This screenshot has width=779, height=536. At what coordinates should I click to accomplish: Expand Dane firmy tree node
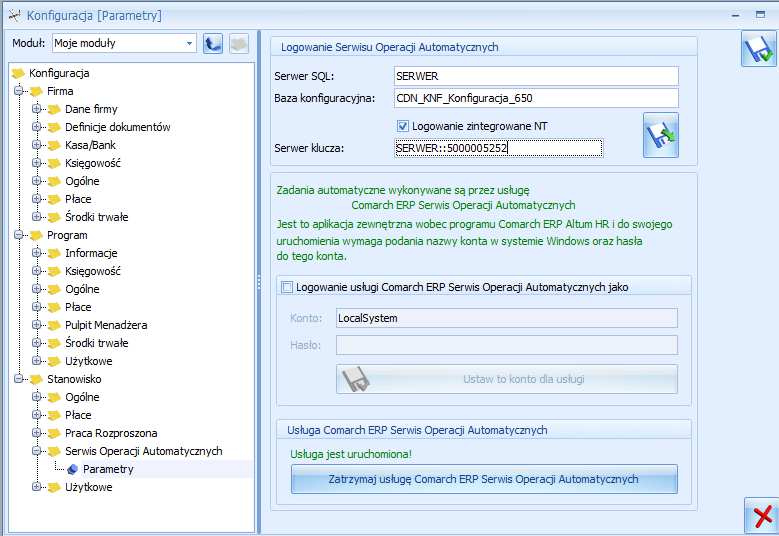coord(36,109)
